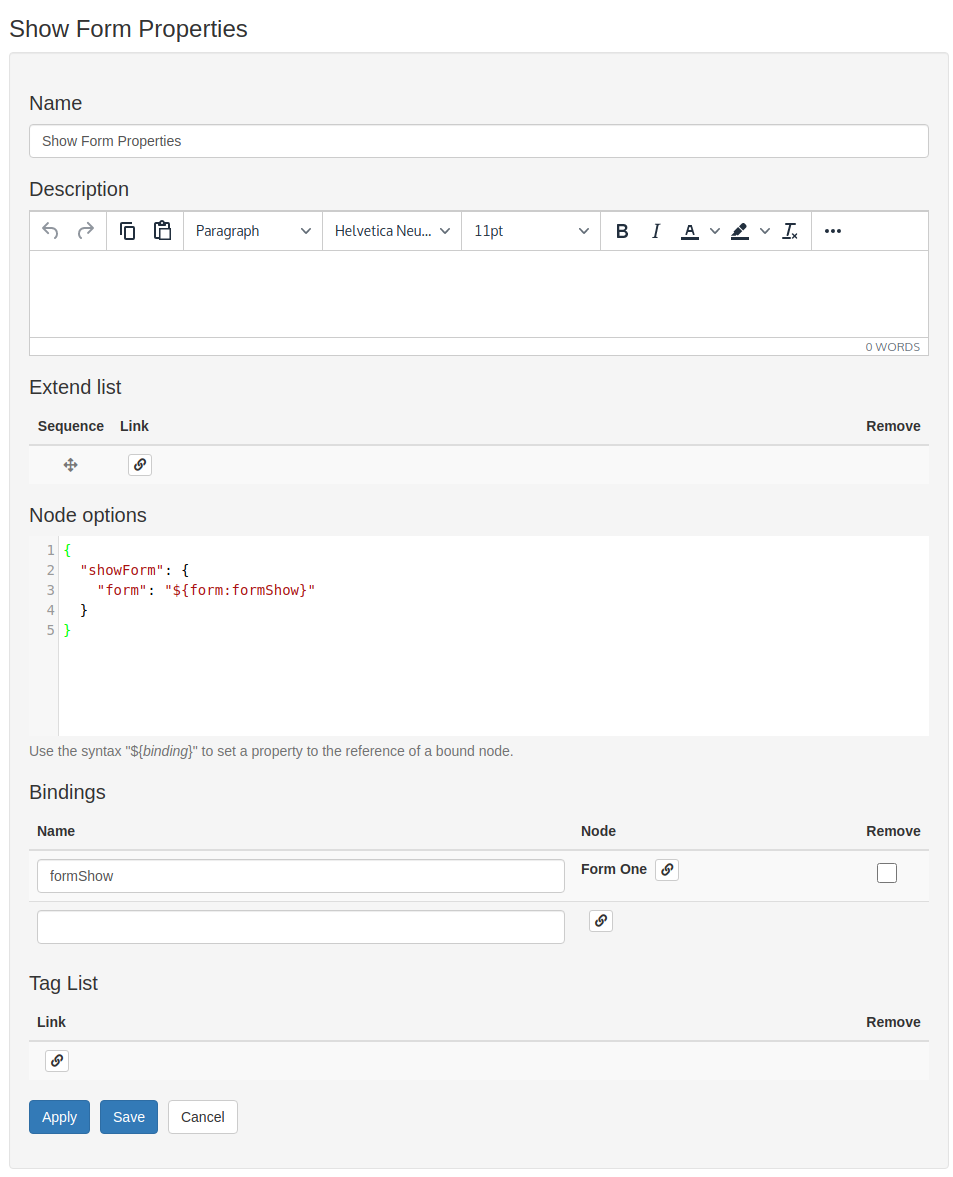Click the Remove header in Tag List
The height and width of the screenshot is (1177, 953).
893,1022
